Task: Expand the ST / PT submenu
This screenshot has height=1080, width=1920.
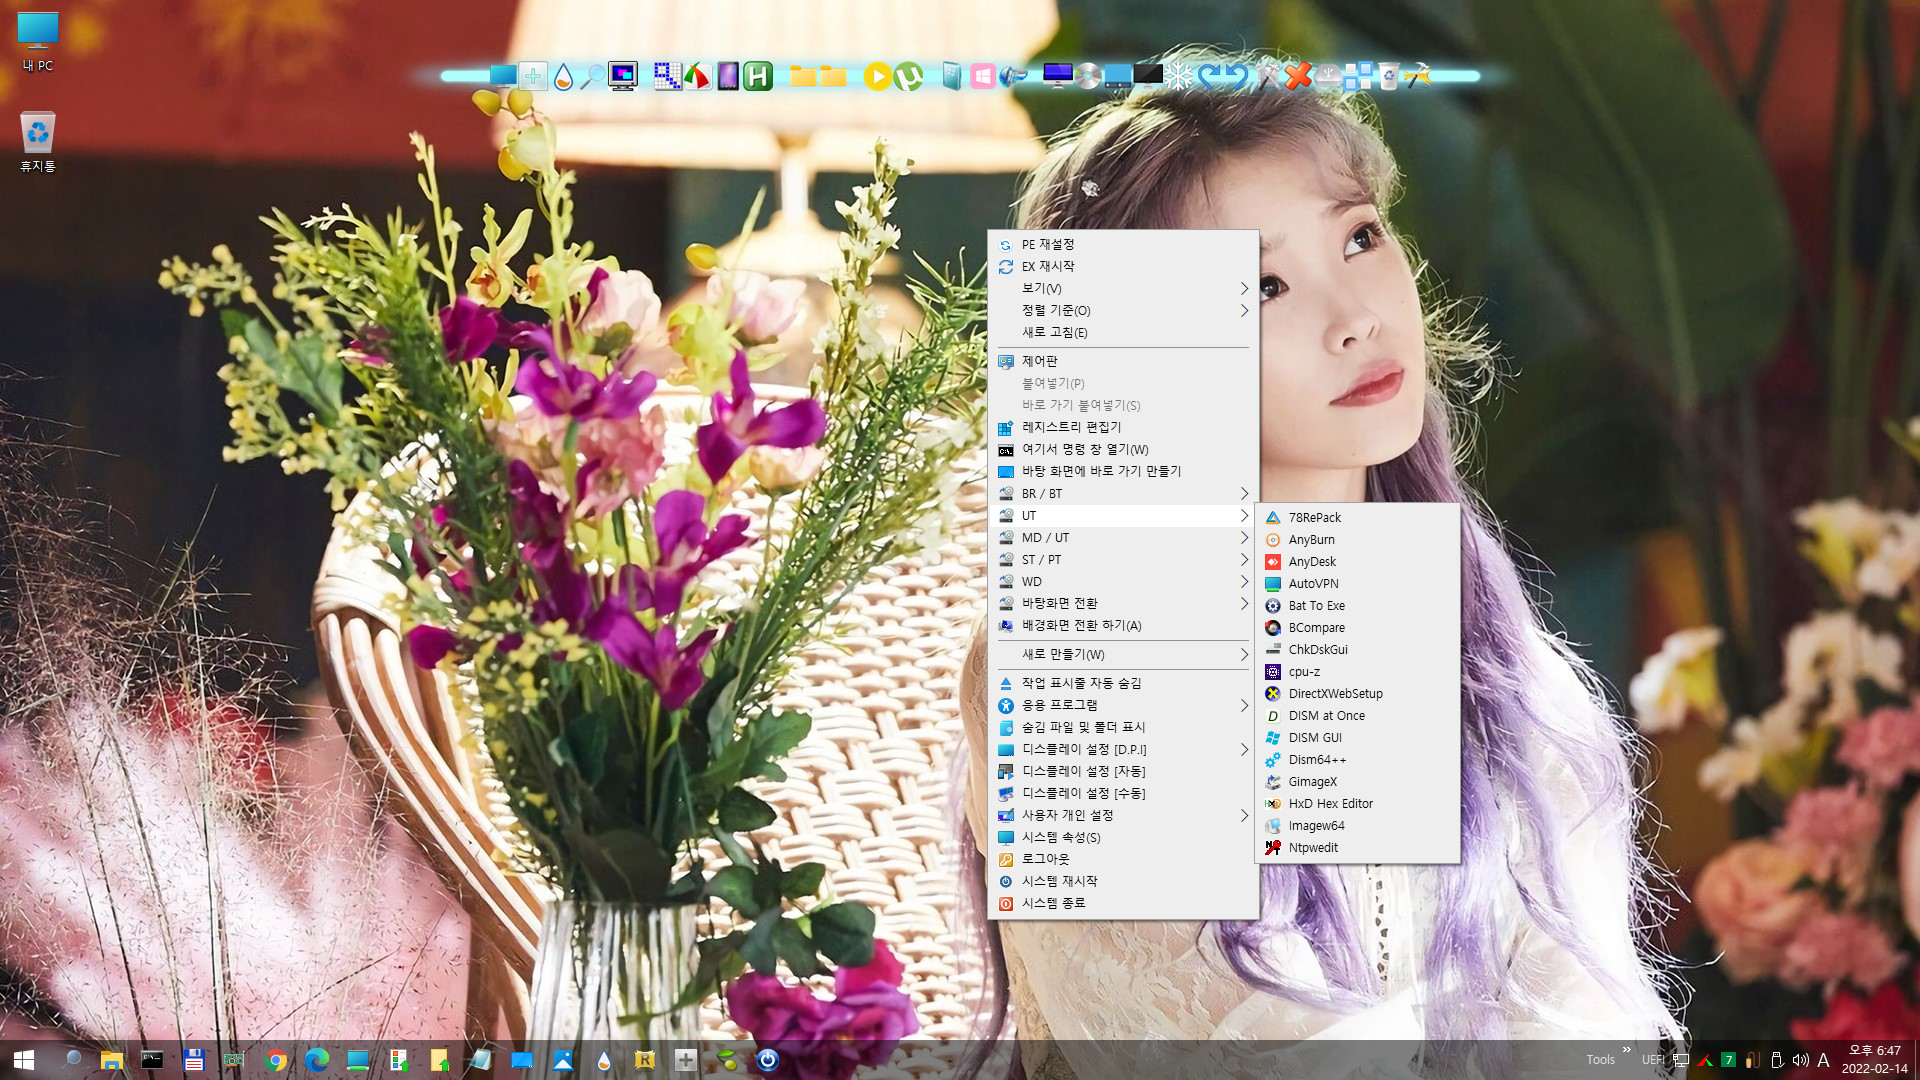Action: tap(1123, 559)
